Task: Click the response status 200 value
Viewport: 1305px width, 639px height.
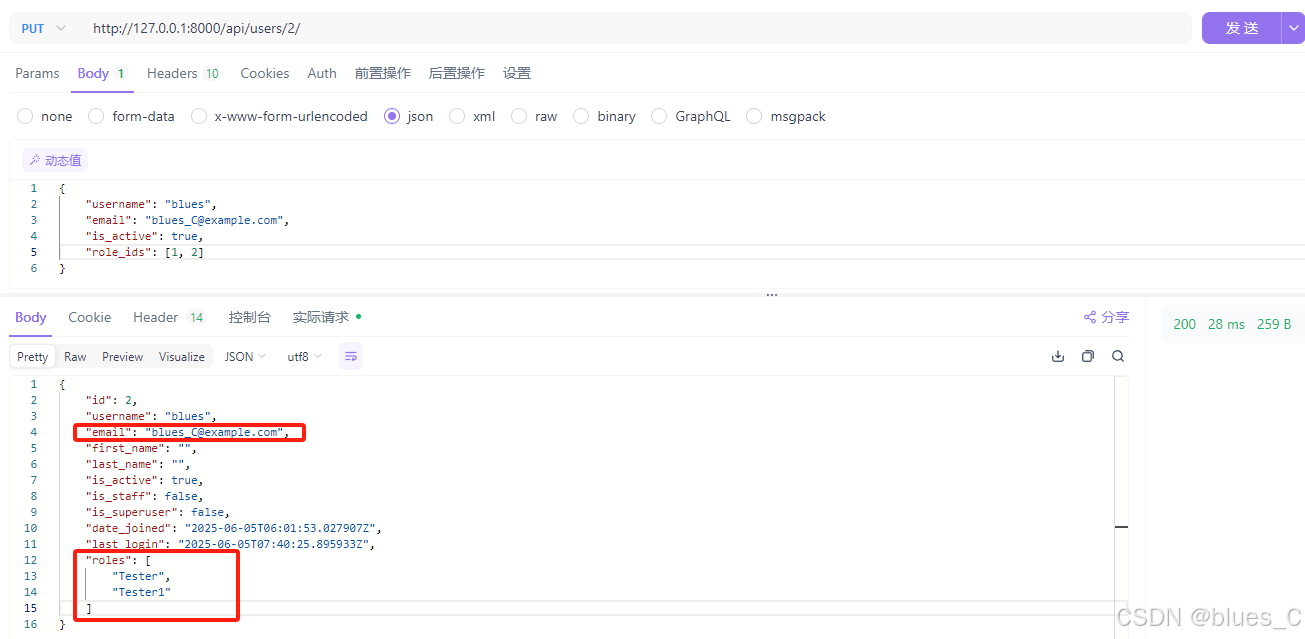Action: pyautogui.click(x=1184, y=324)
